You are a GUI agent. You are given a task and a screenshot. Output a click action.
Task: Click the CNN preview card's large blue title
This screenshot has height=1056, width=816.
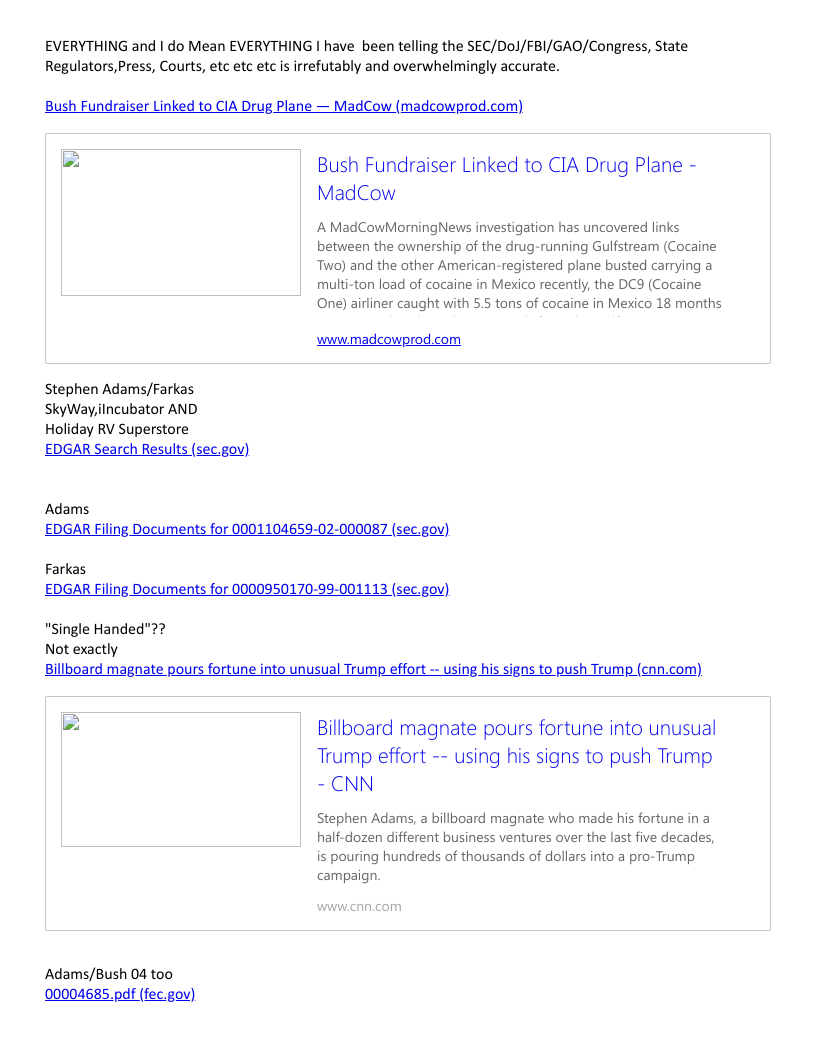coord(516,756)
